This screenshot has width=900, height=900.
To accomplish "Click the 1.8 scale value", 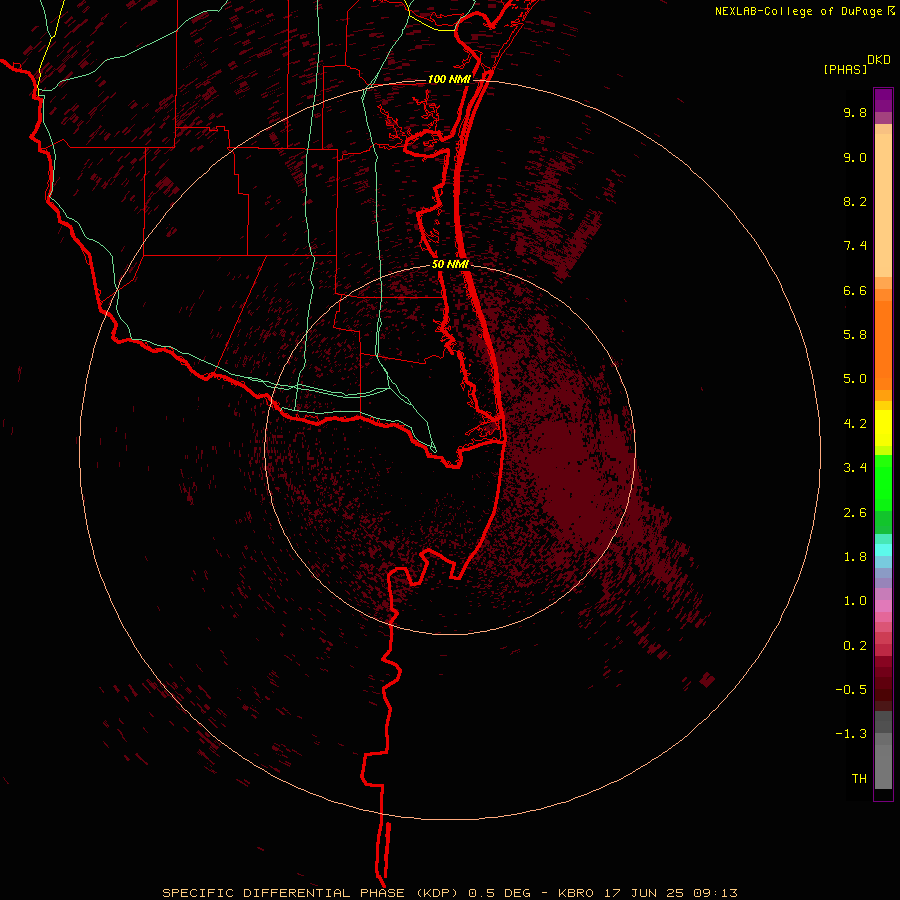I will pyautogui.click(x=855, y=557).
